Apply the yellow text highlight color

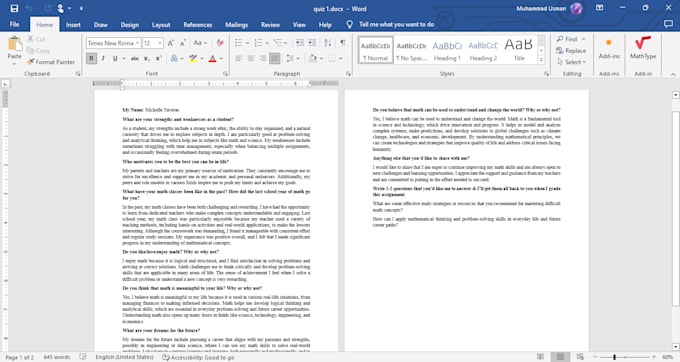(193, 58)
